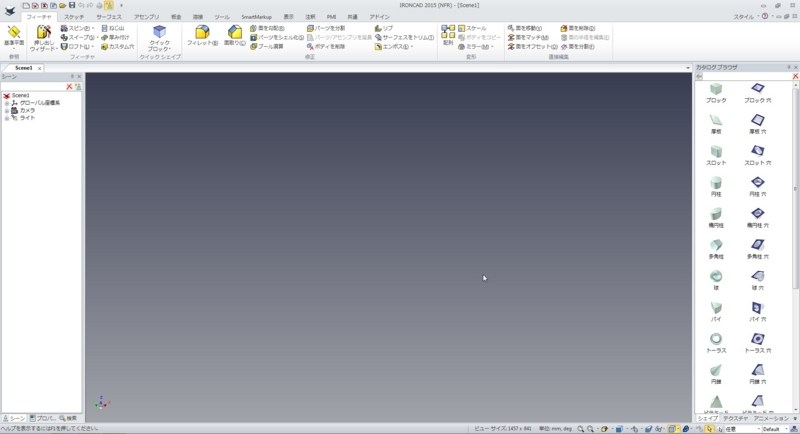Open the SmartMarkup ribbon tab
The width and height of the screenshot is (800, 434).
(256, 17)
